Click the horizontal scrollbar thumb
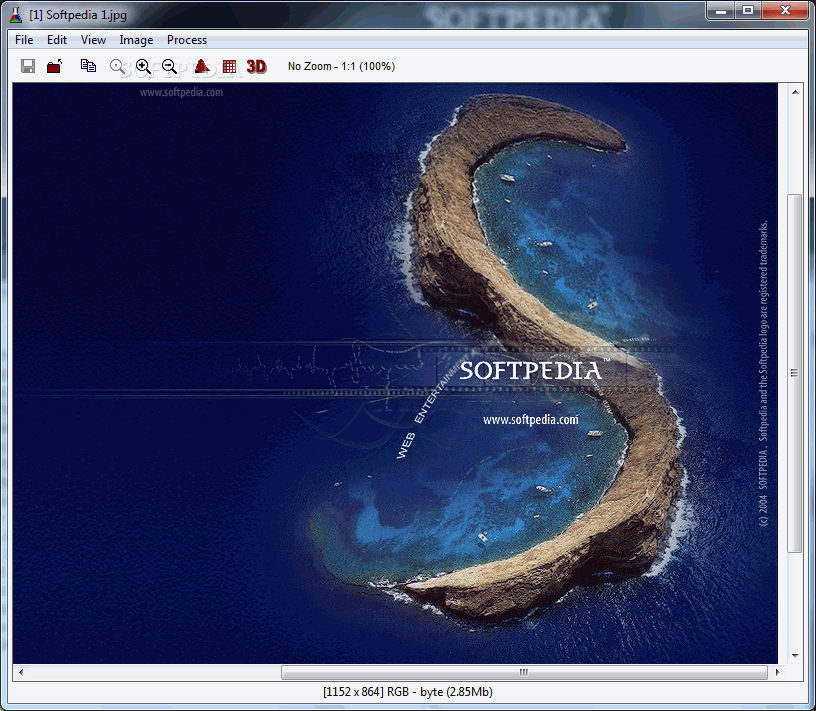Screen dimensions: 816x711 [524, 672]
